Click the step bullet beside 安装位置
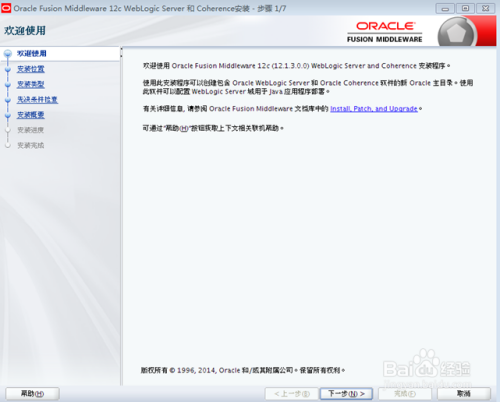The width and height of the screenshot is (500, 402). pos(8,69)
